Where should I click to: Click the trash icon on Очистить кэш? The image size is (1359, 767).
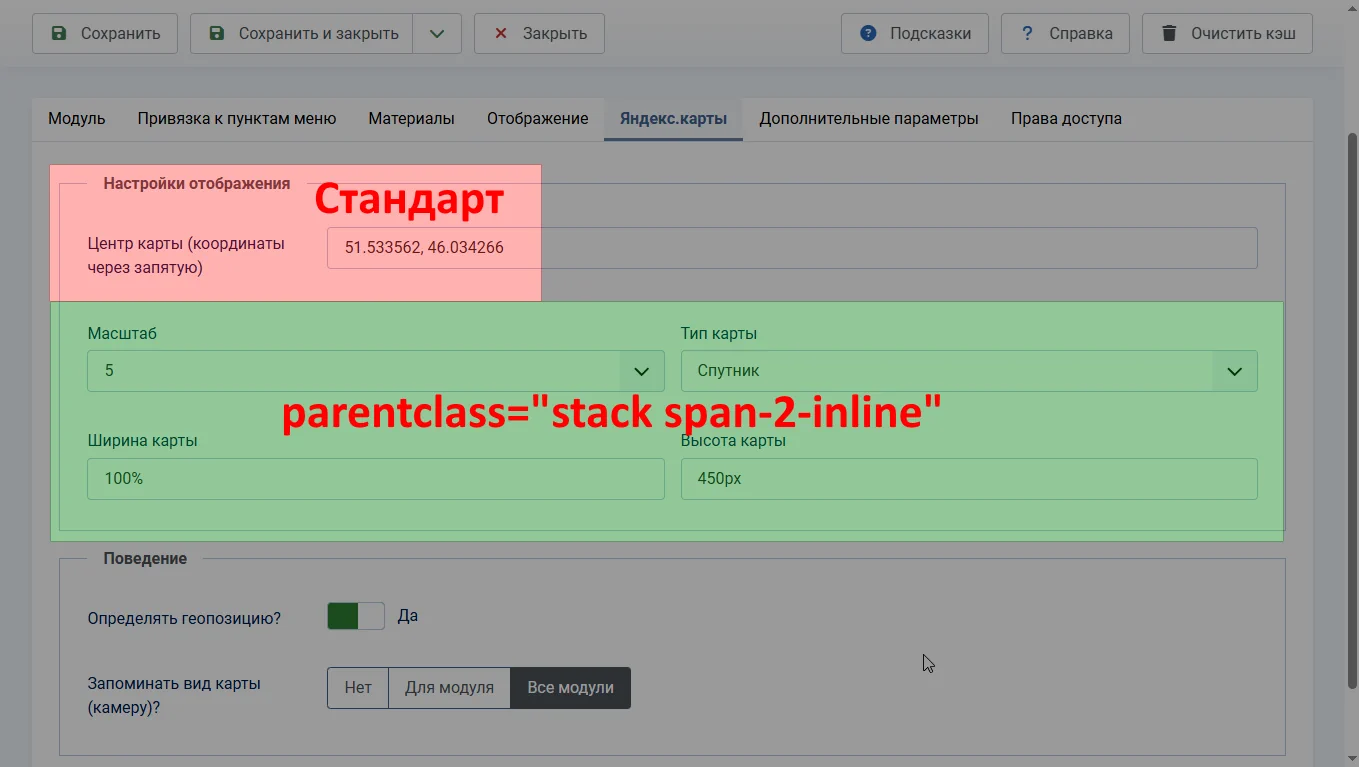tap(1169, 33)
